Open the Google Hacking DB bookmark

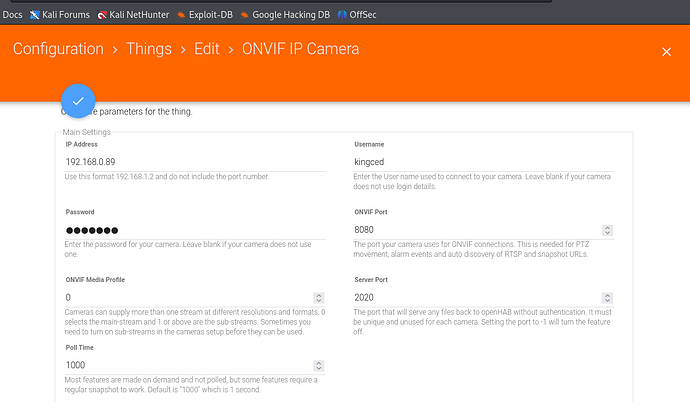click(x=286, y=15)
